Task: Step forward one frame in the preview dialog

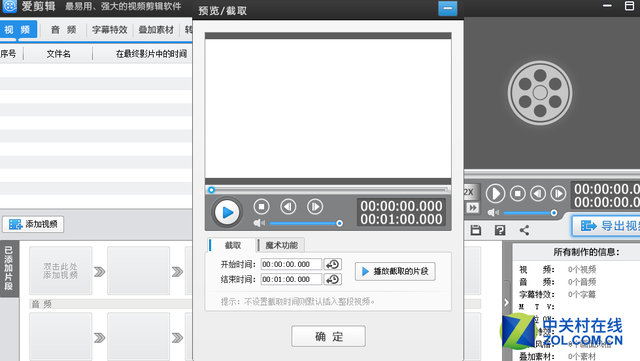Action: pyautogui.click(x=315, y=207)
